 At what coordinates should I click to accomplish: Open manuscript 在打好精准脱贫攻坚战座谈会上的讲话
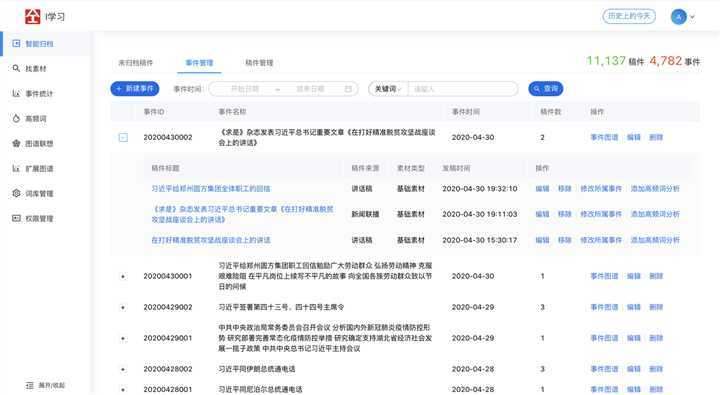[x=211, y=240]
